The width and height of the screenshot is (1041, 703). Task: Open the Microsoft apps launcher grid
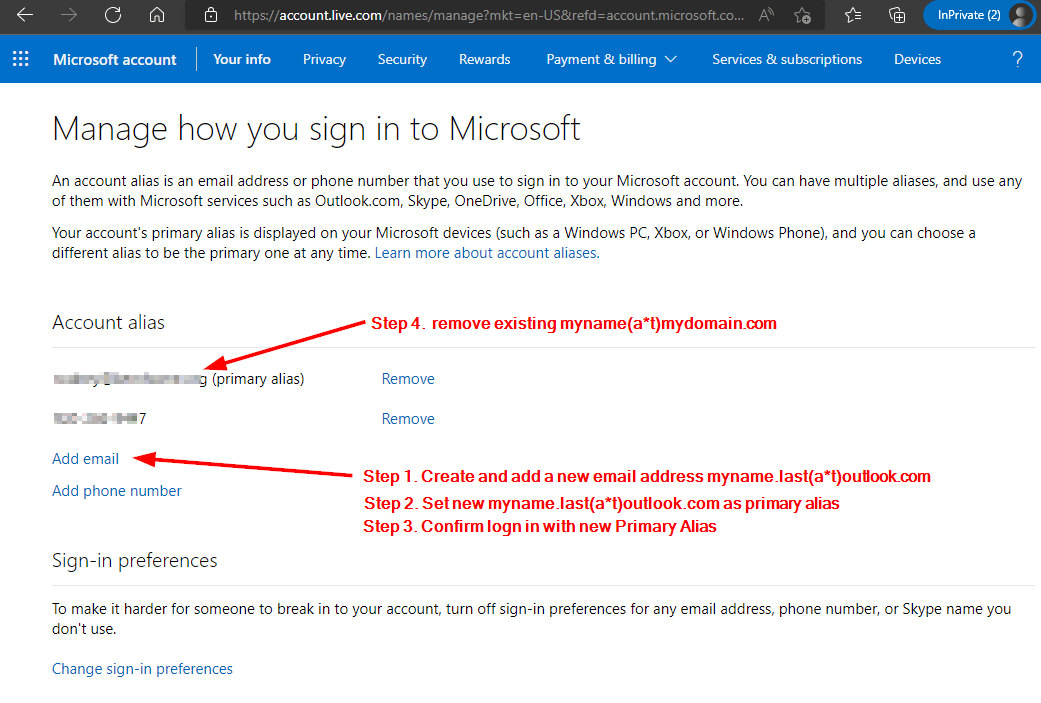[x=20, y=58]
